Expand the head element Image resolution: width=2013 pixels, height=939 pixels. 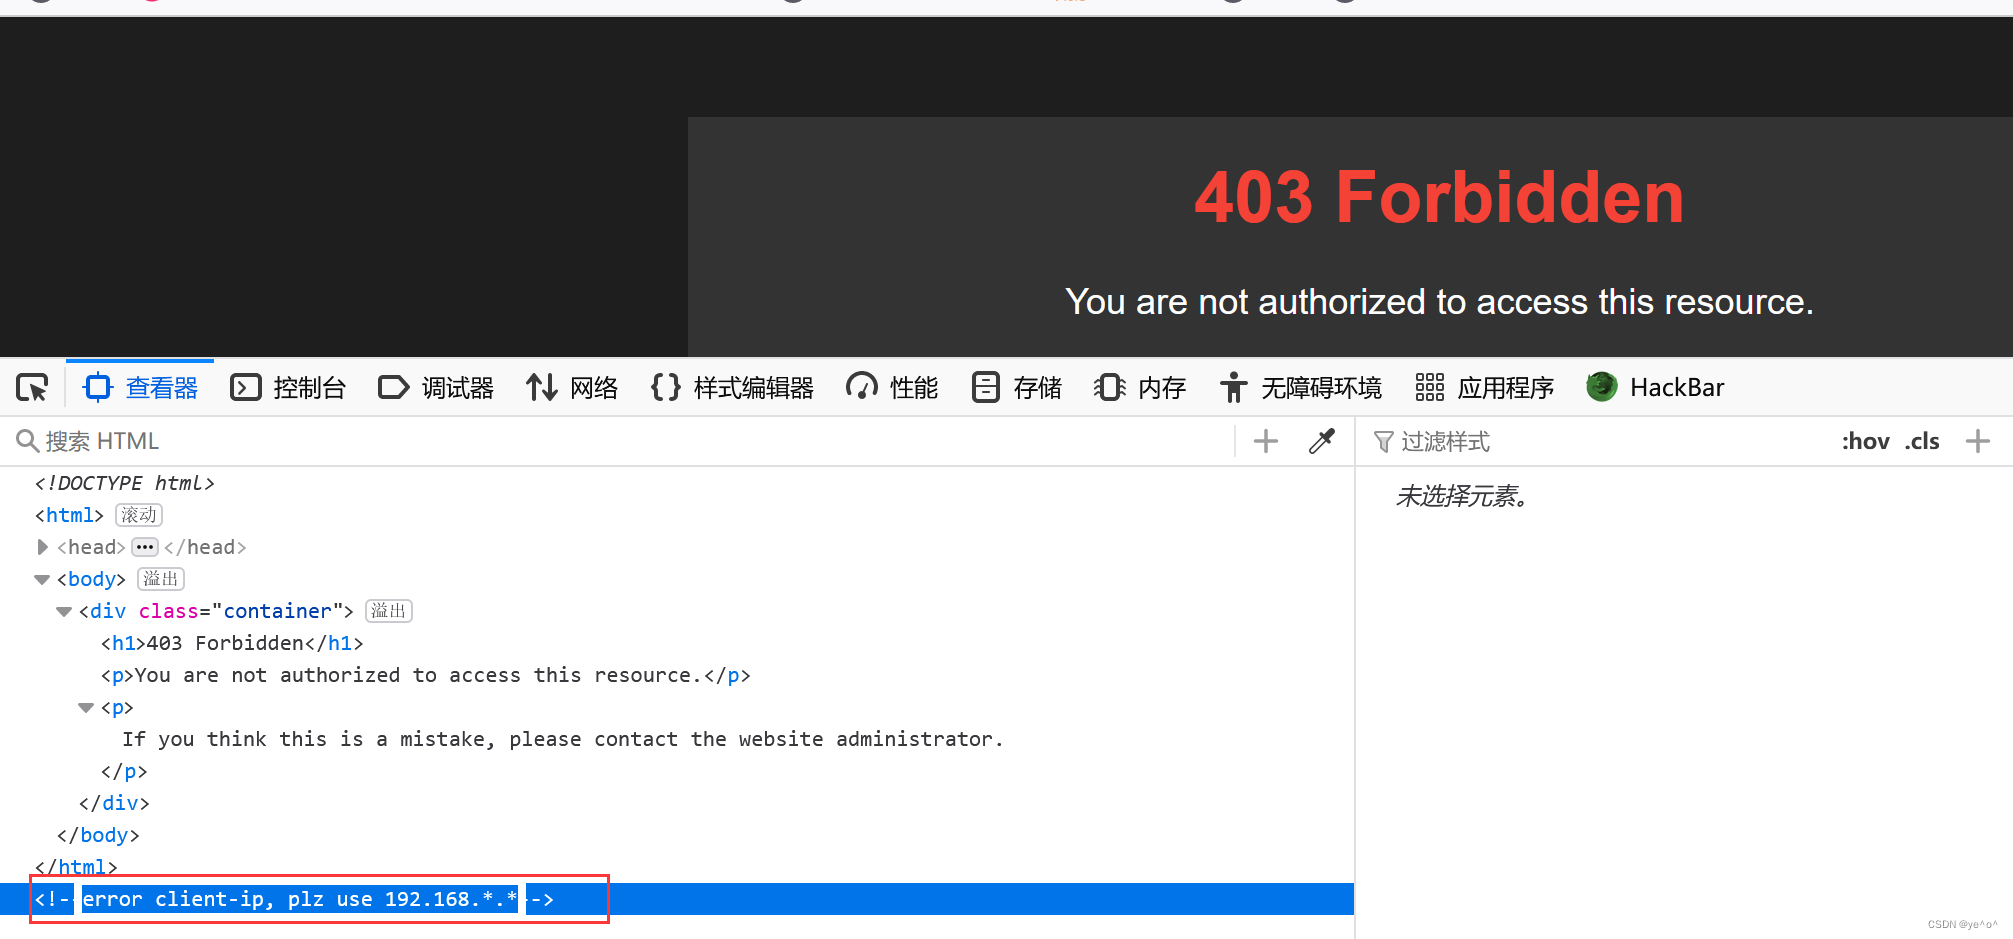click(42, 546)
